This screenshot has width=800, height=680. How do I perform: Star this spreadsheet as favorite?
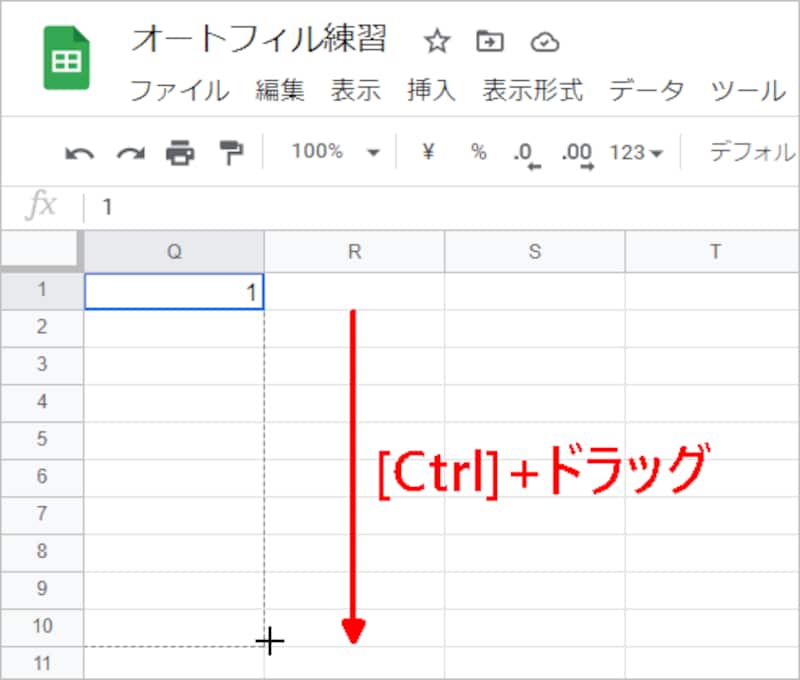click(437, 42)
